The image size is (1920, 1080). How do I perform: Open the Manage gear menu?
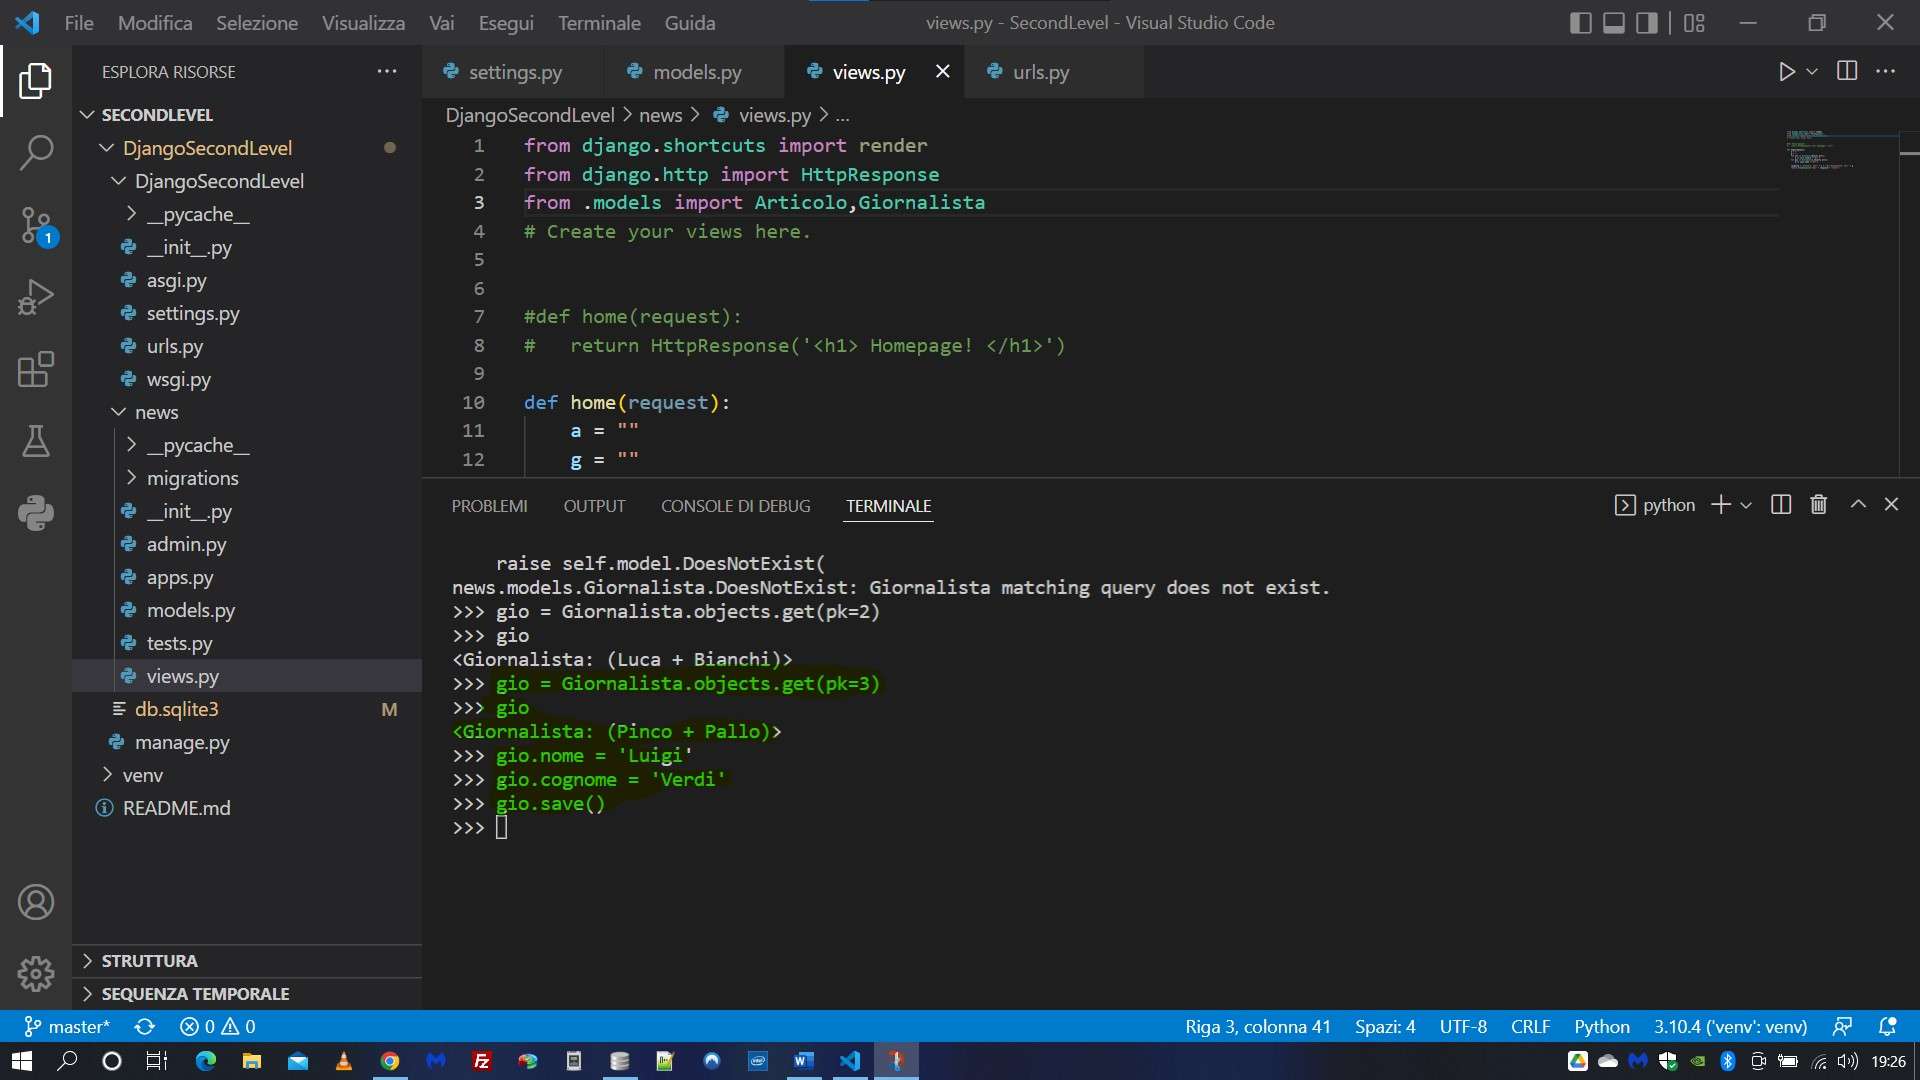(x=36, y=973)
